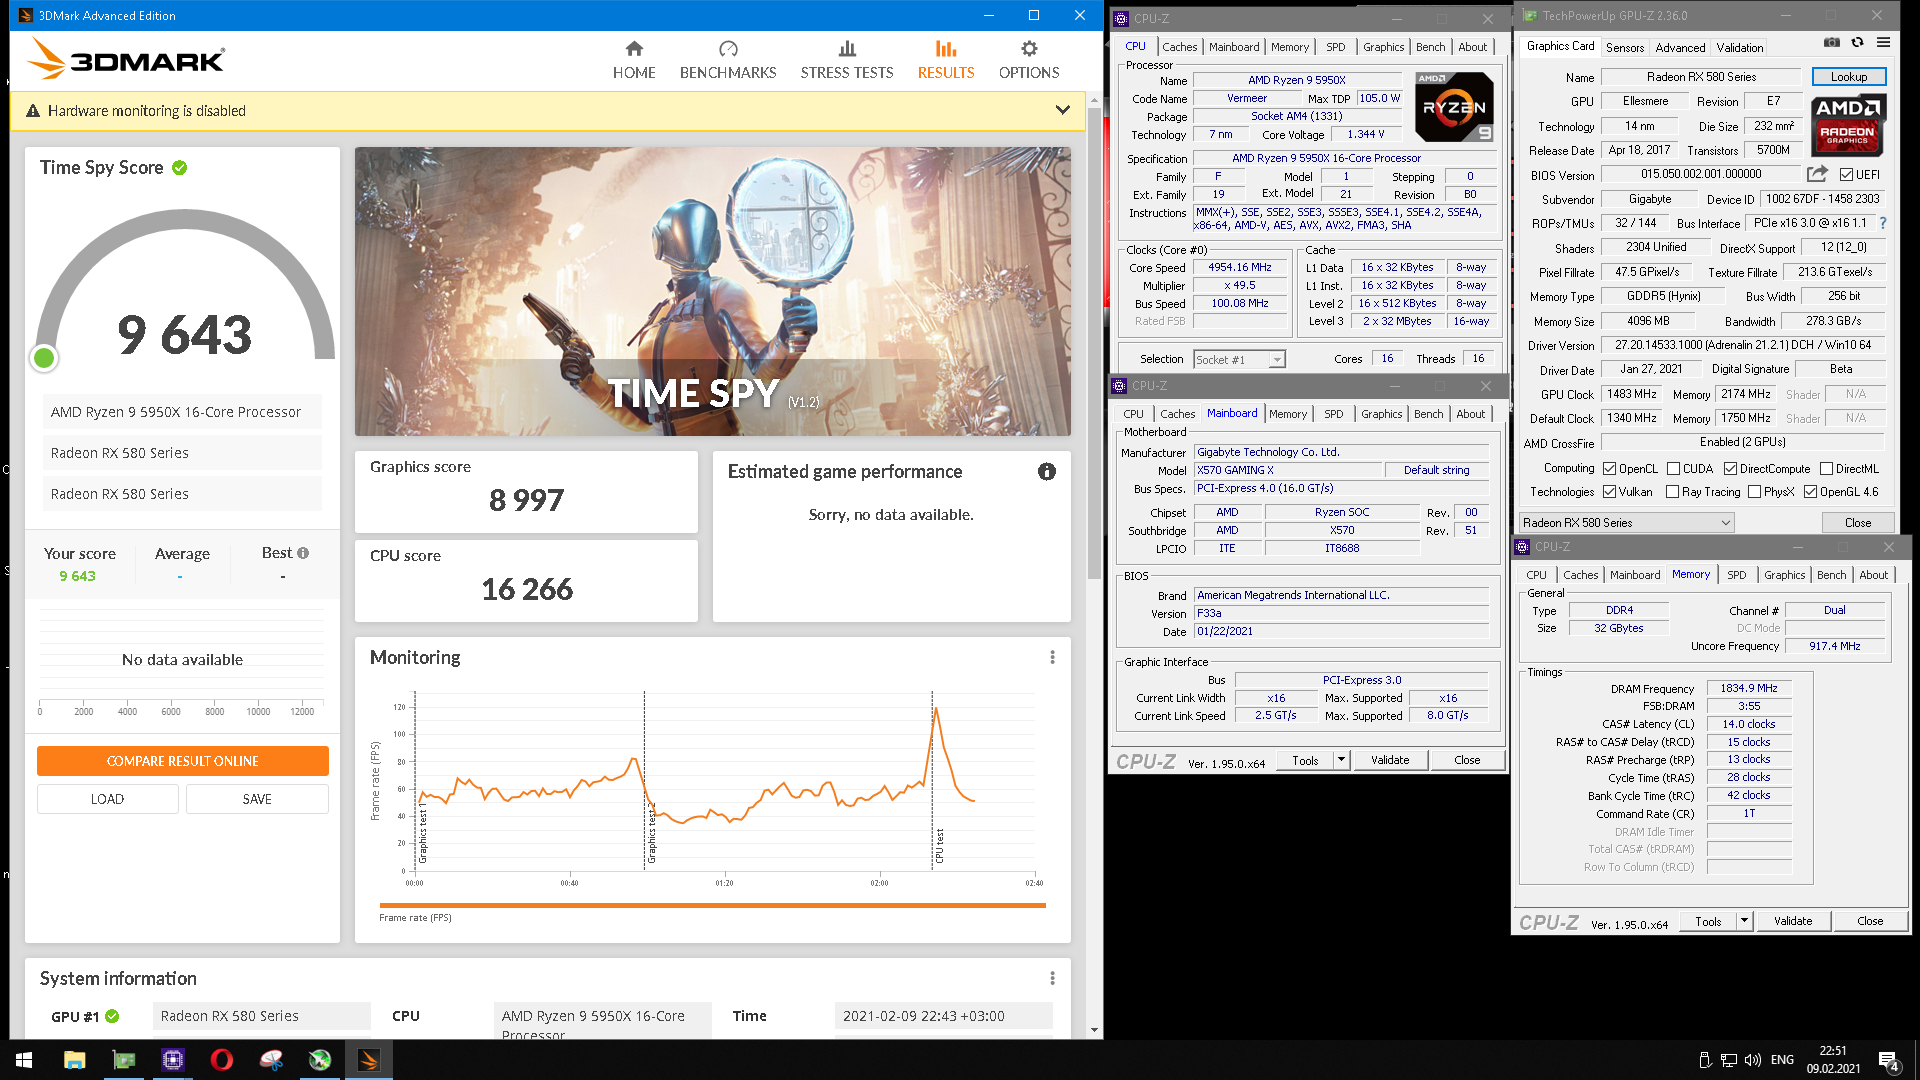Click the SAVE button in 3DMark

click(x=257, y=799)
